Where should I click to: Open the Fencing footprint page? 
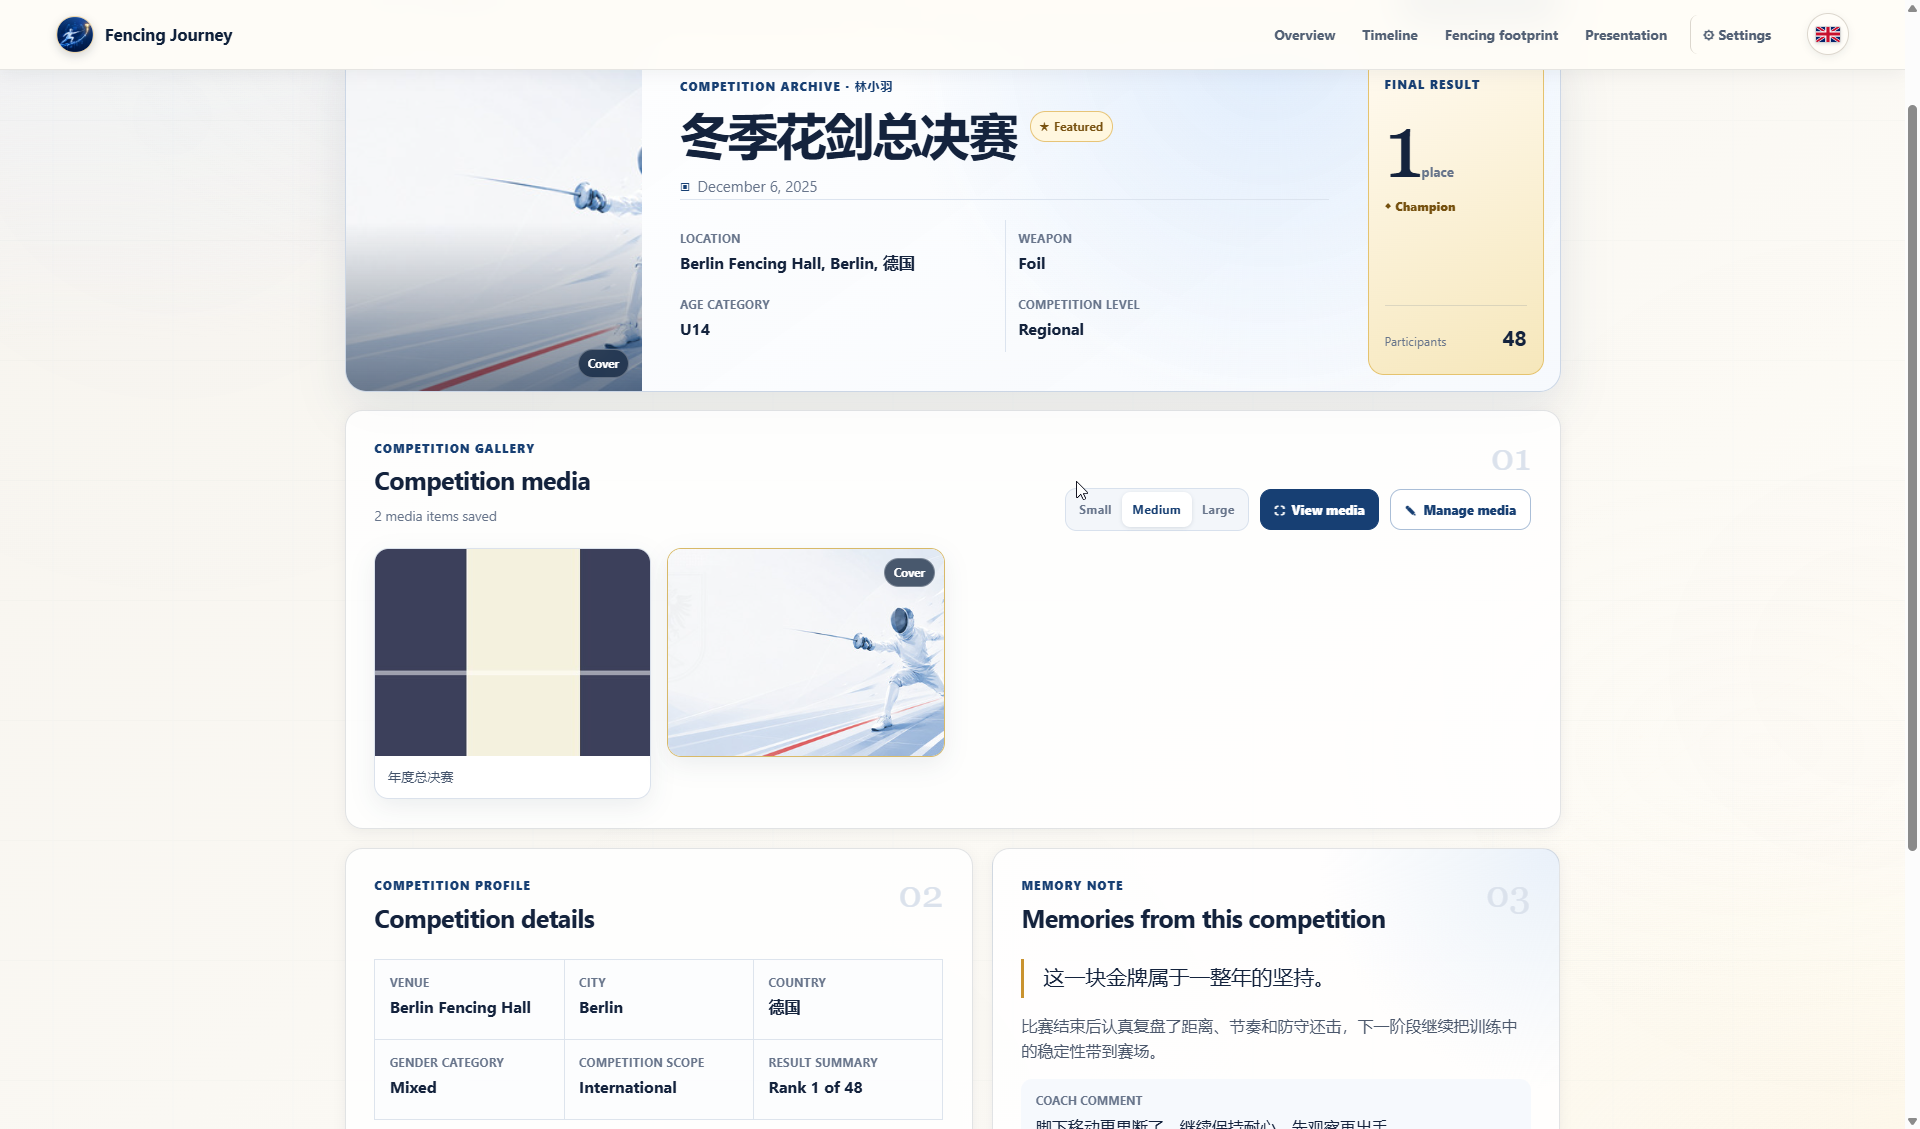point(1501,35)
